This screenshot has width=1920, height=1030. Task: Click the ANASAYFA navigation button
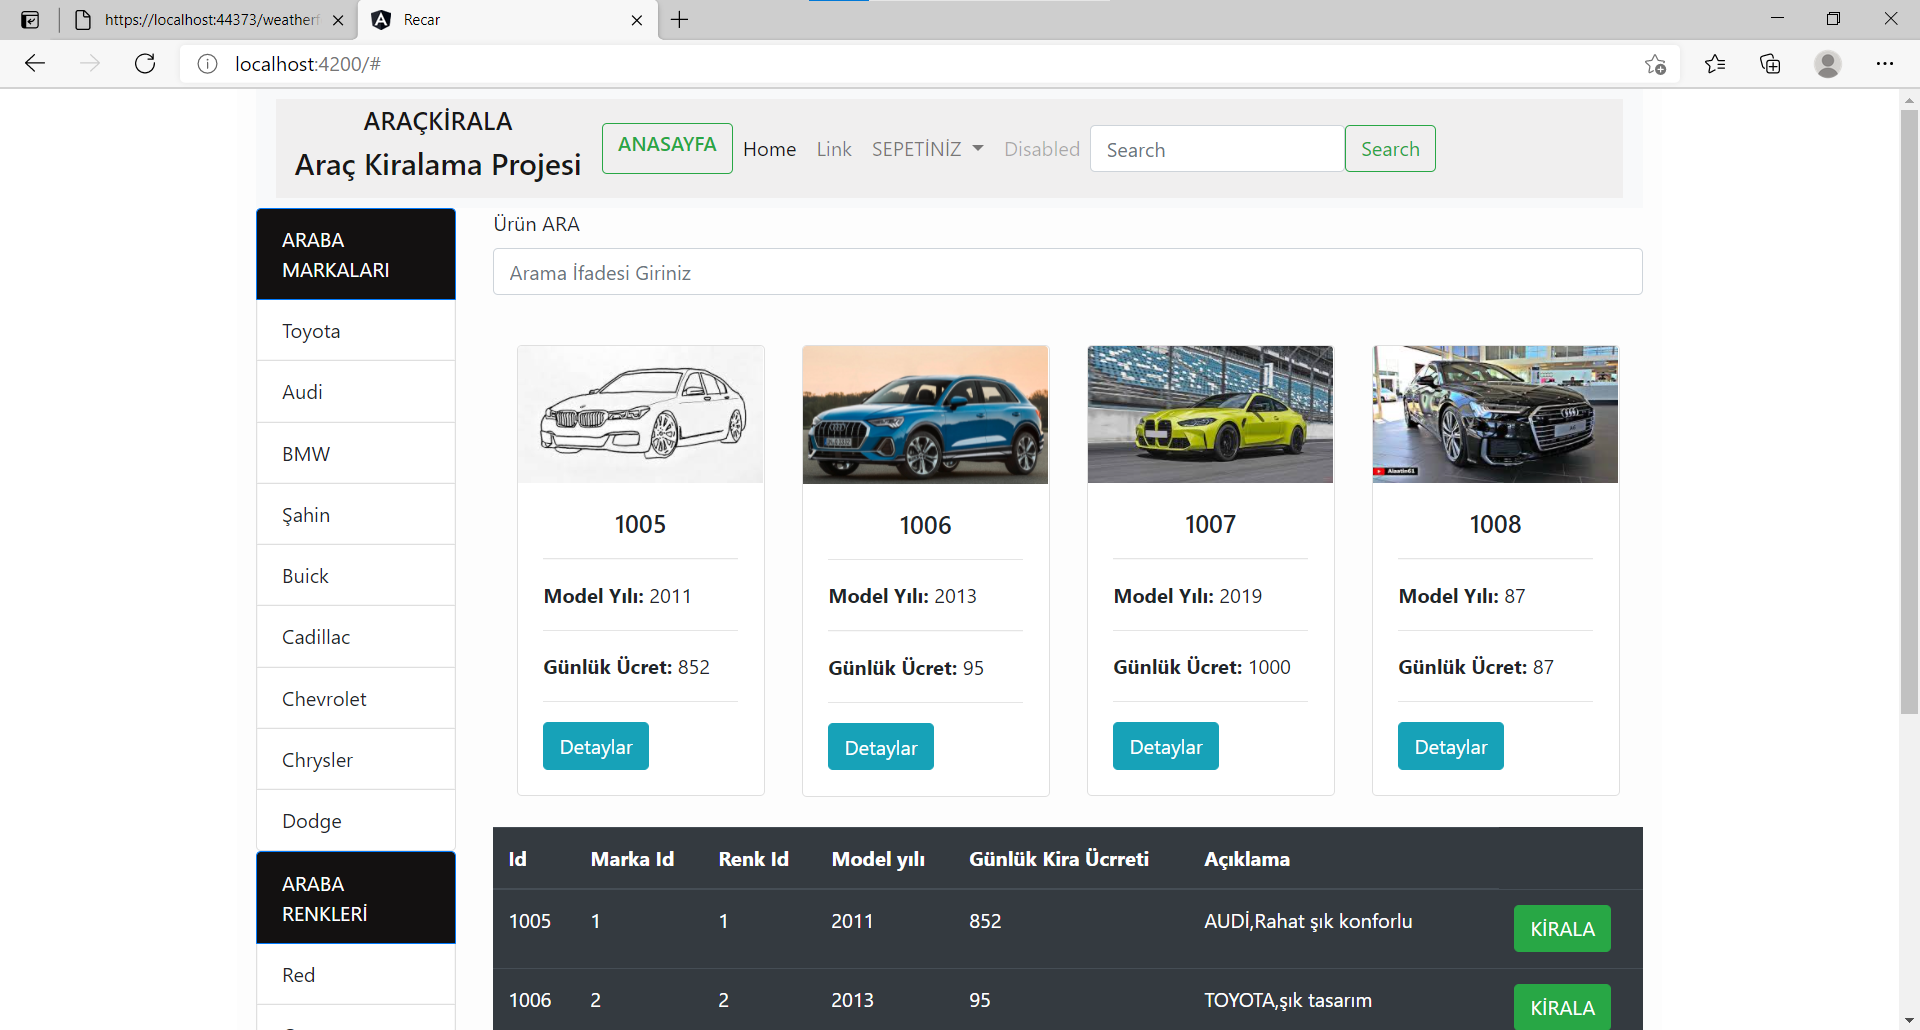pos(666,148)
